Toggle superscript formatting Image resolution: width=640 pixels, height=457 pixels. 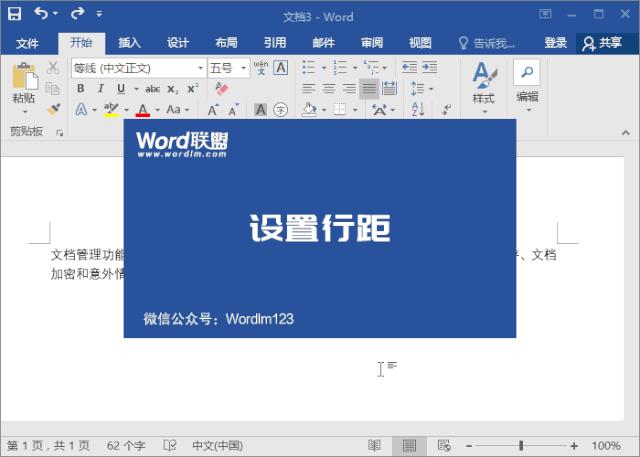193,88
